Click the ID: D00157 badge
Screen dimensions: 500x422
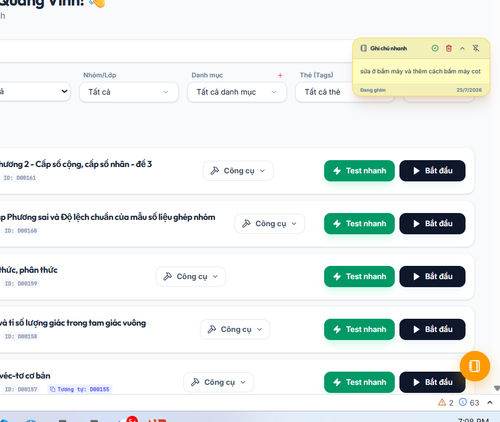(x=21, y=389)
